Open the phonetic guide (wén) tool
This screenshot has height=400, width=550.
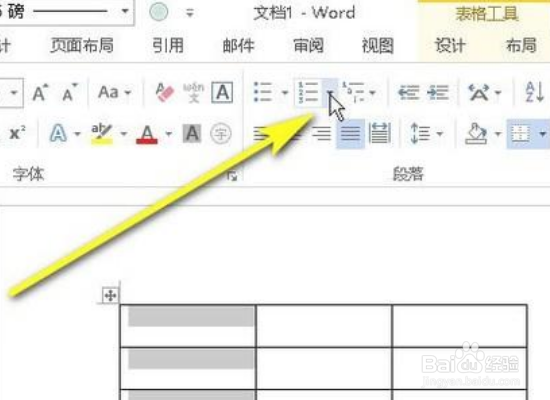(x=193, y=93)
